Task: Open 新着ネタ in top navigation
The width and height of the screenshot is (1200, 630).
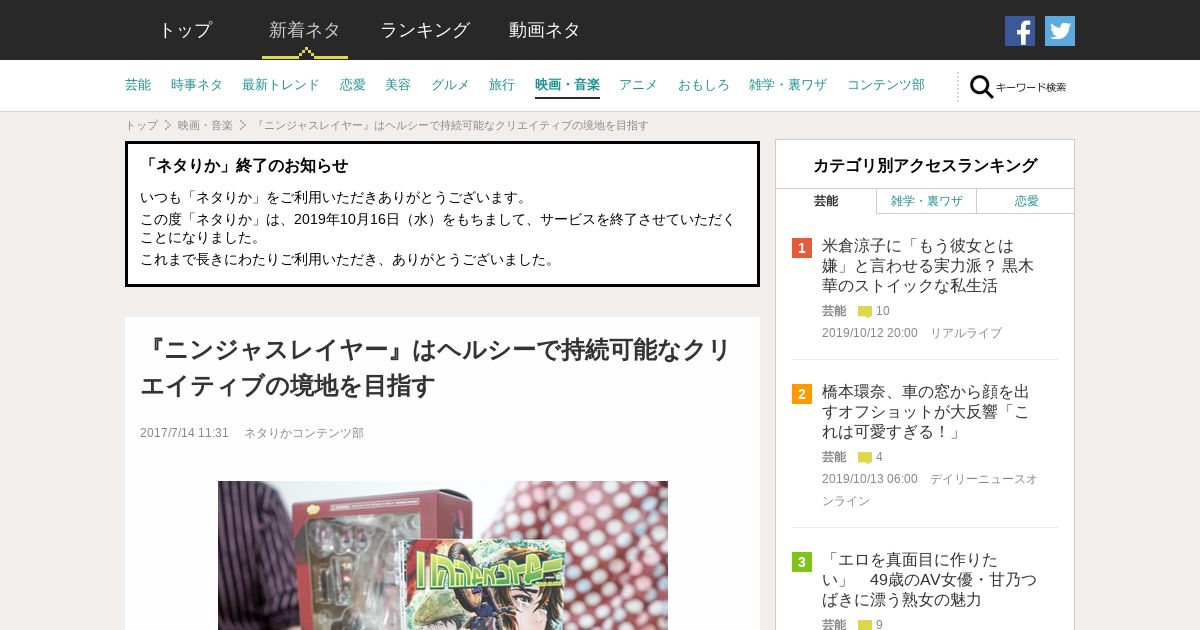Action: pos(305,30)
